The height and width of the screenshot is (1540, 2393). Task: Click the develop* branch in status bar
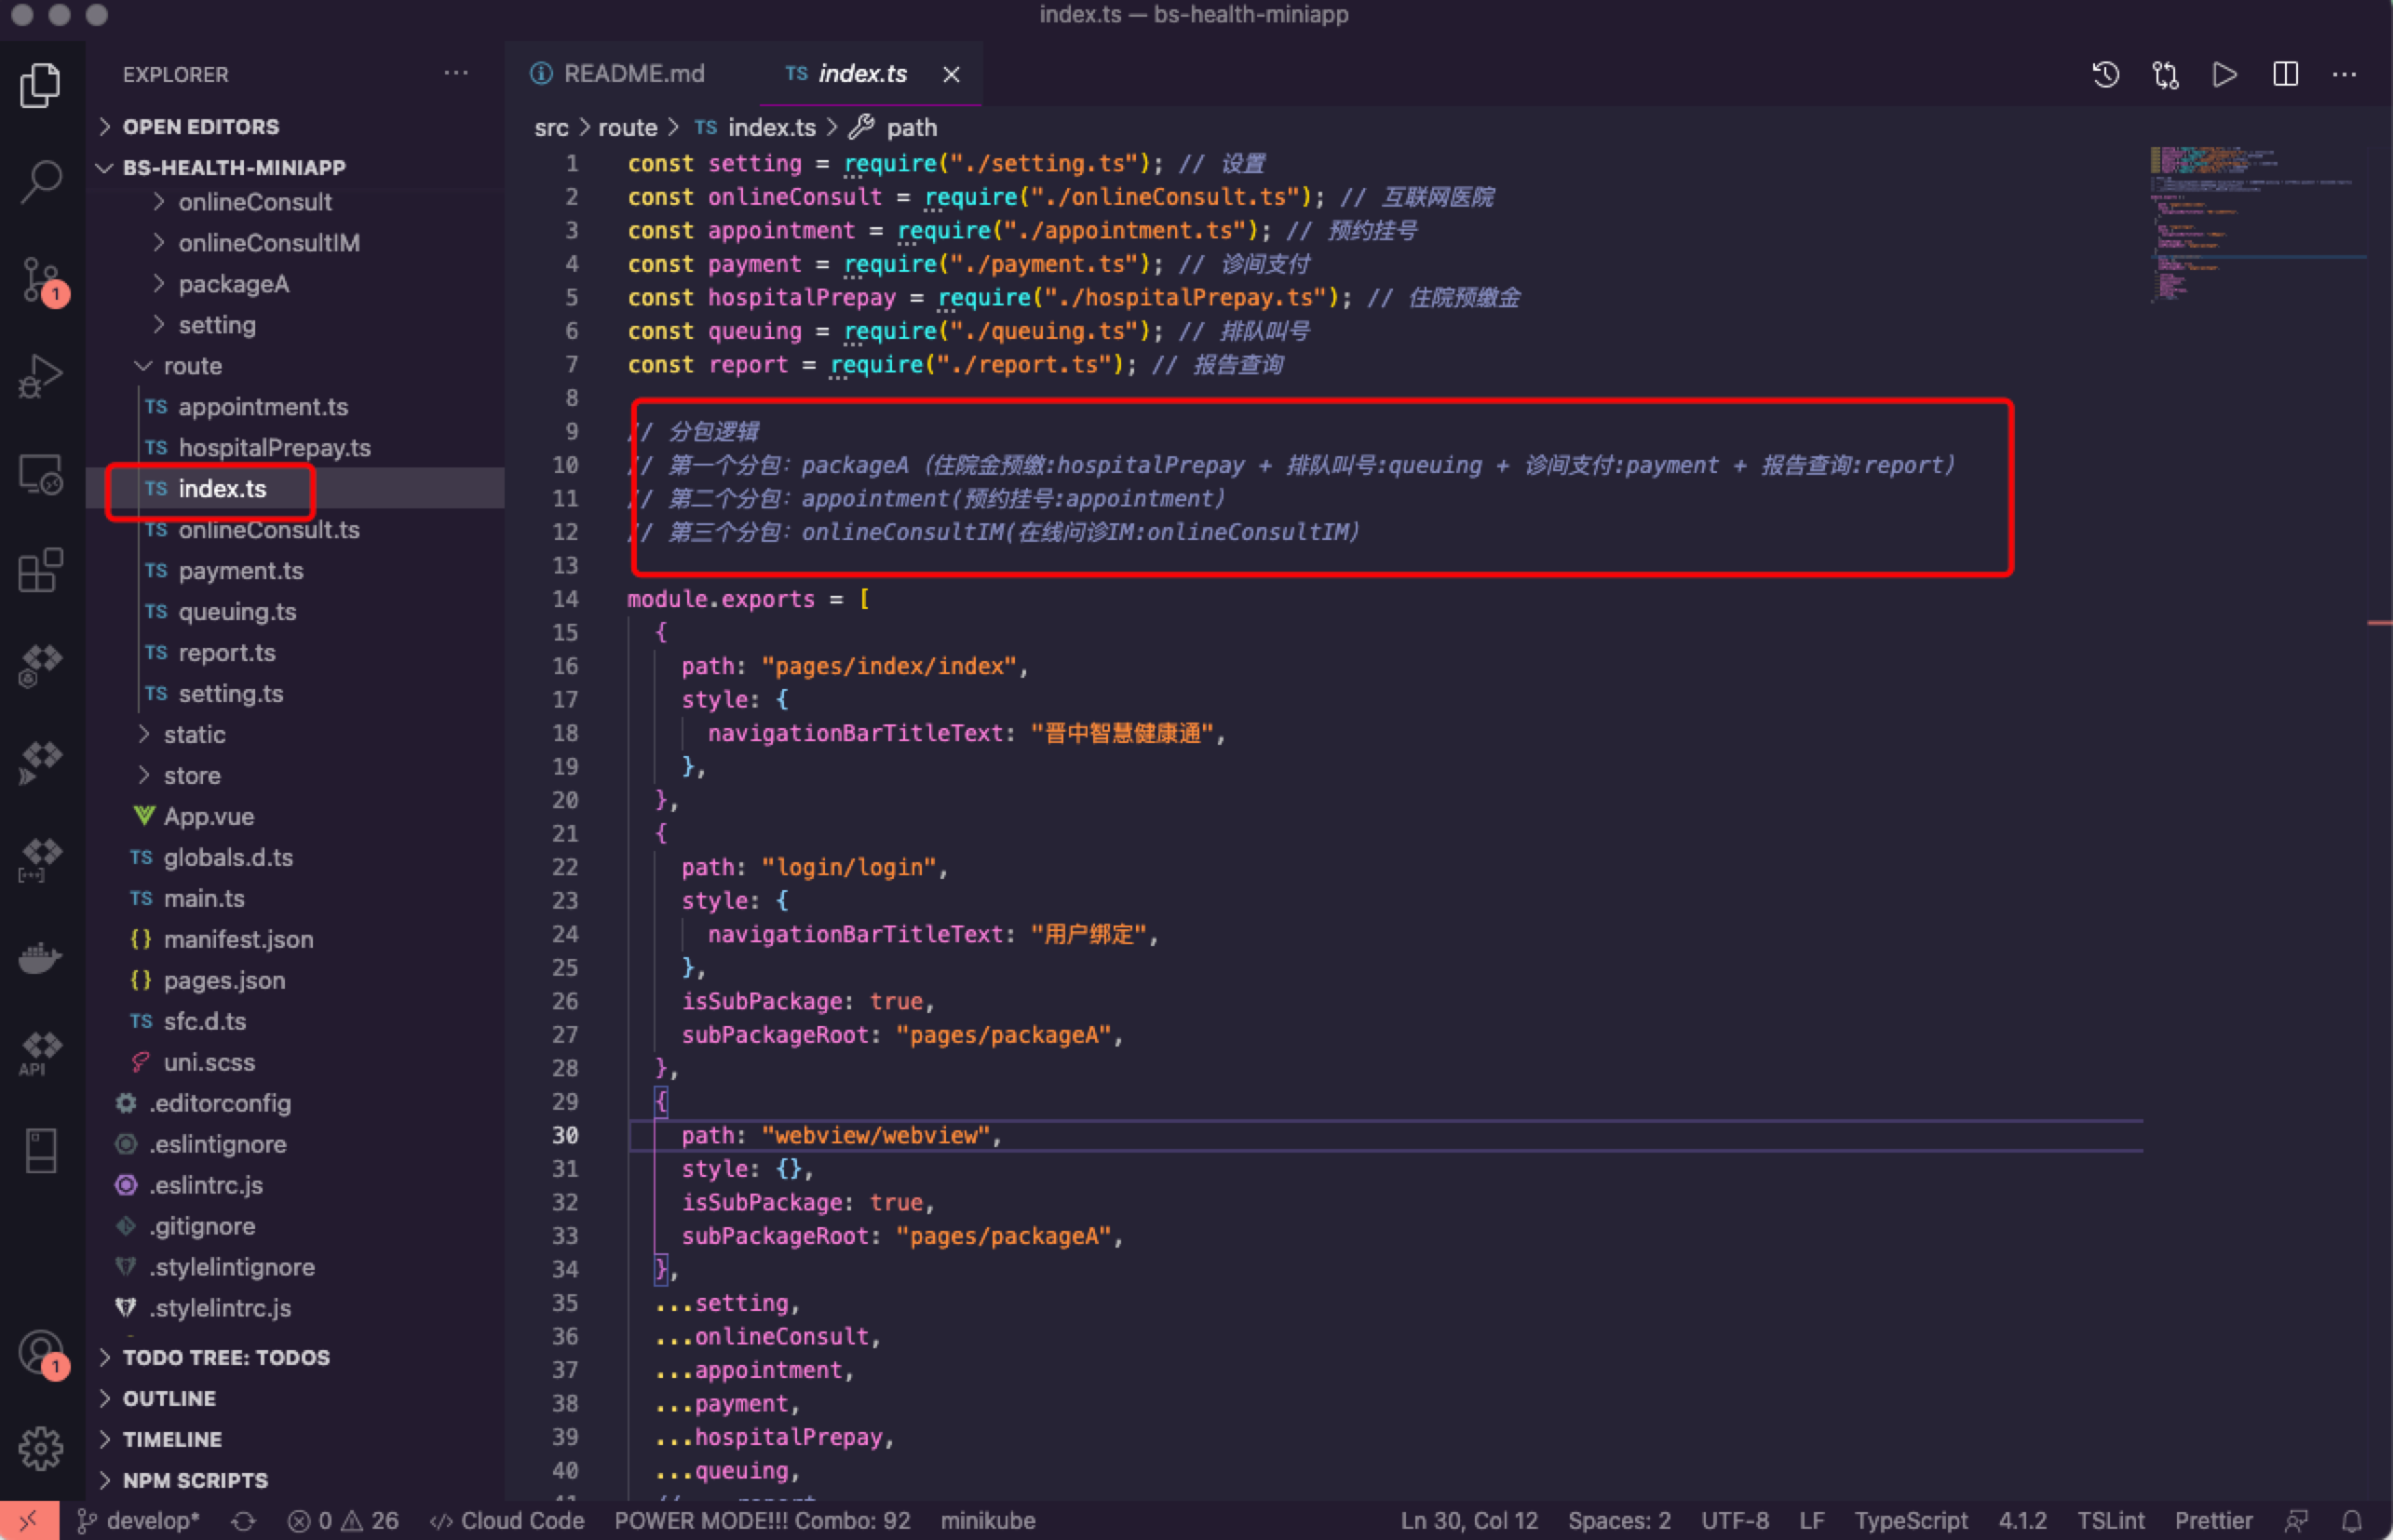pyautogui.click(x=139, y=1521)
